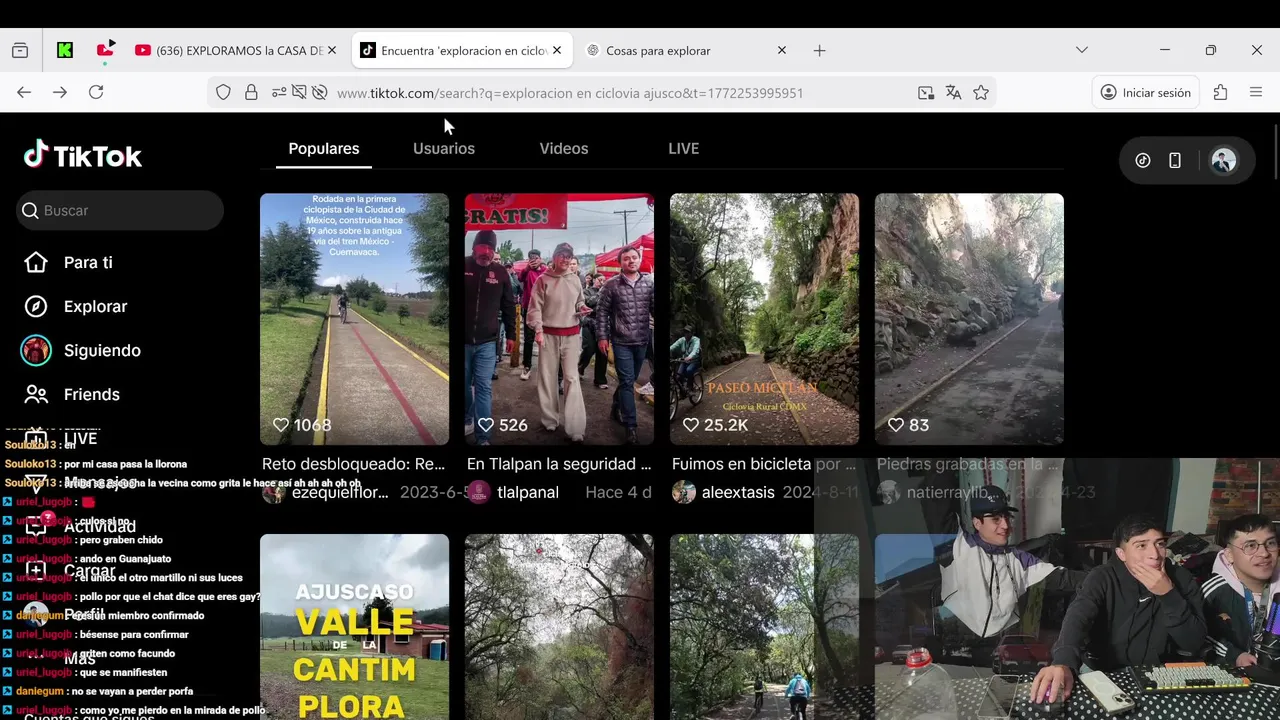Open the profile avatar menu at top right

point(1223,160)
